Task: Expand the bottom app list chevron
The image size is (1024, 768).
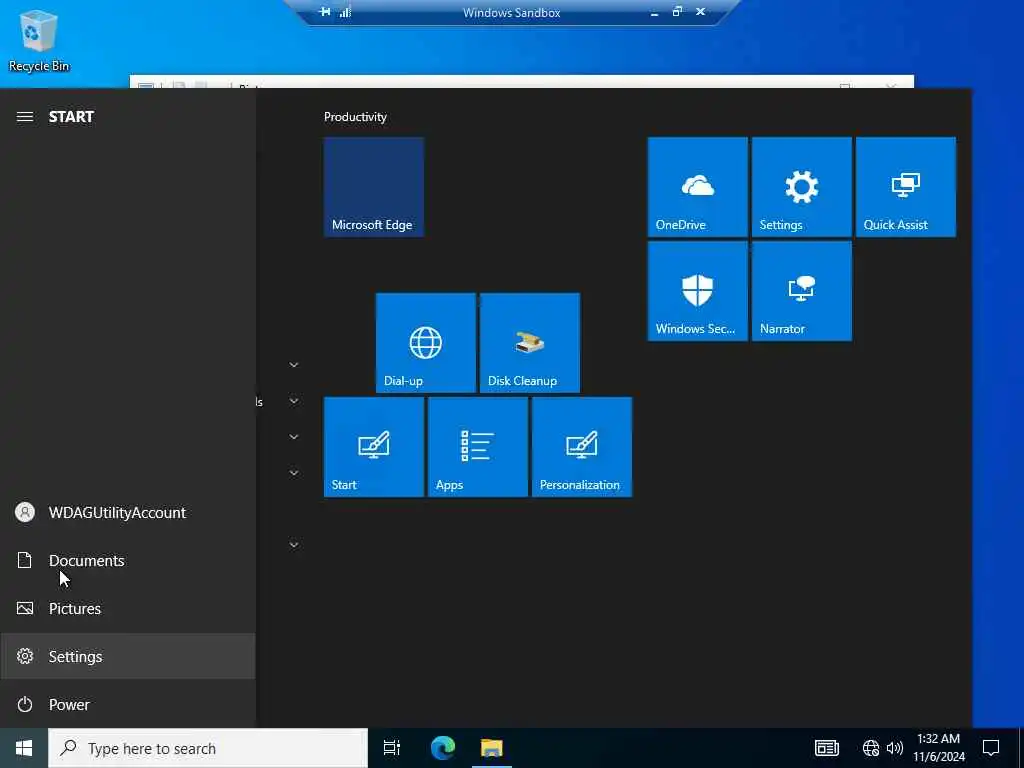Action: pos(294,545)
